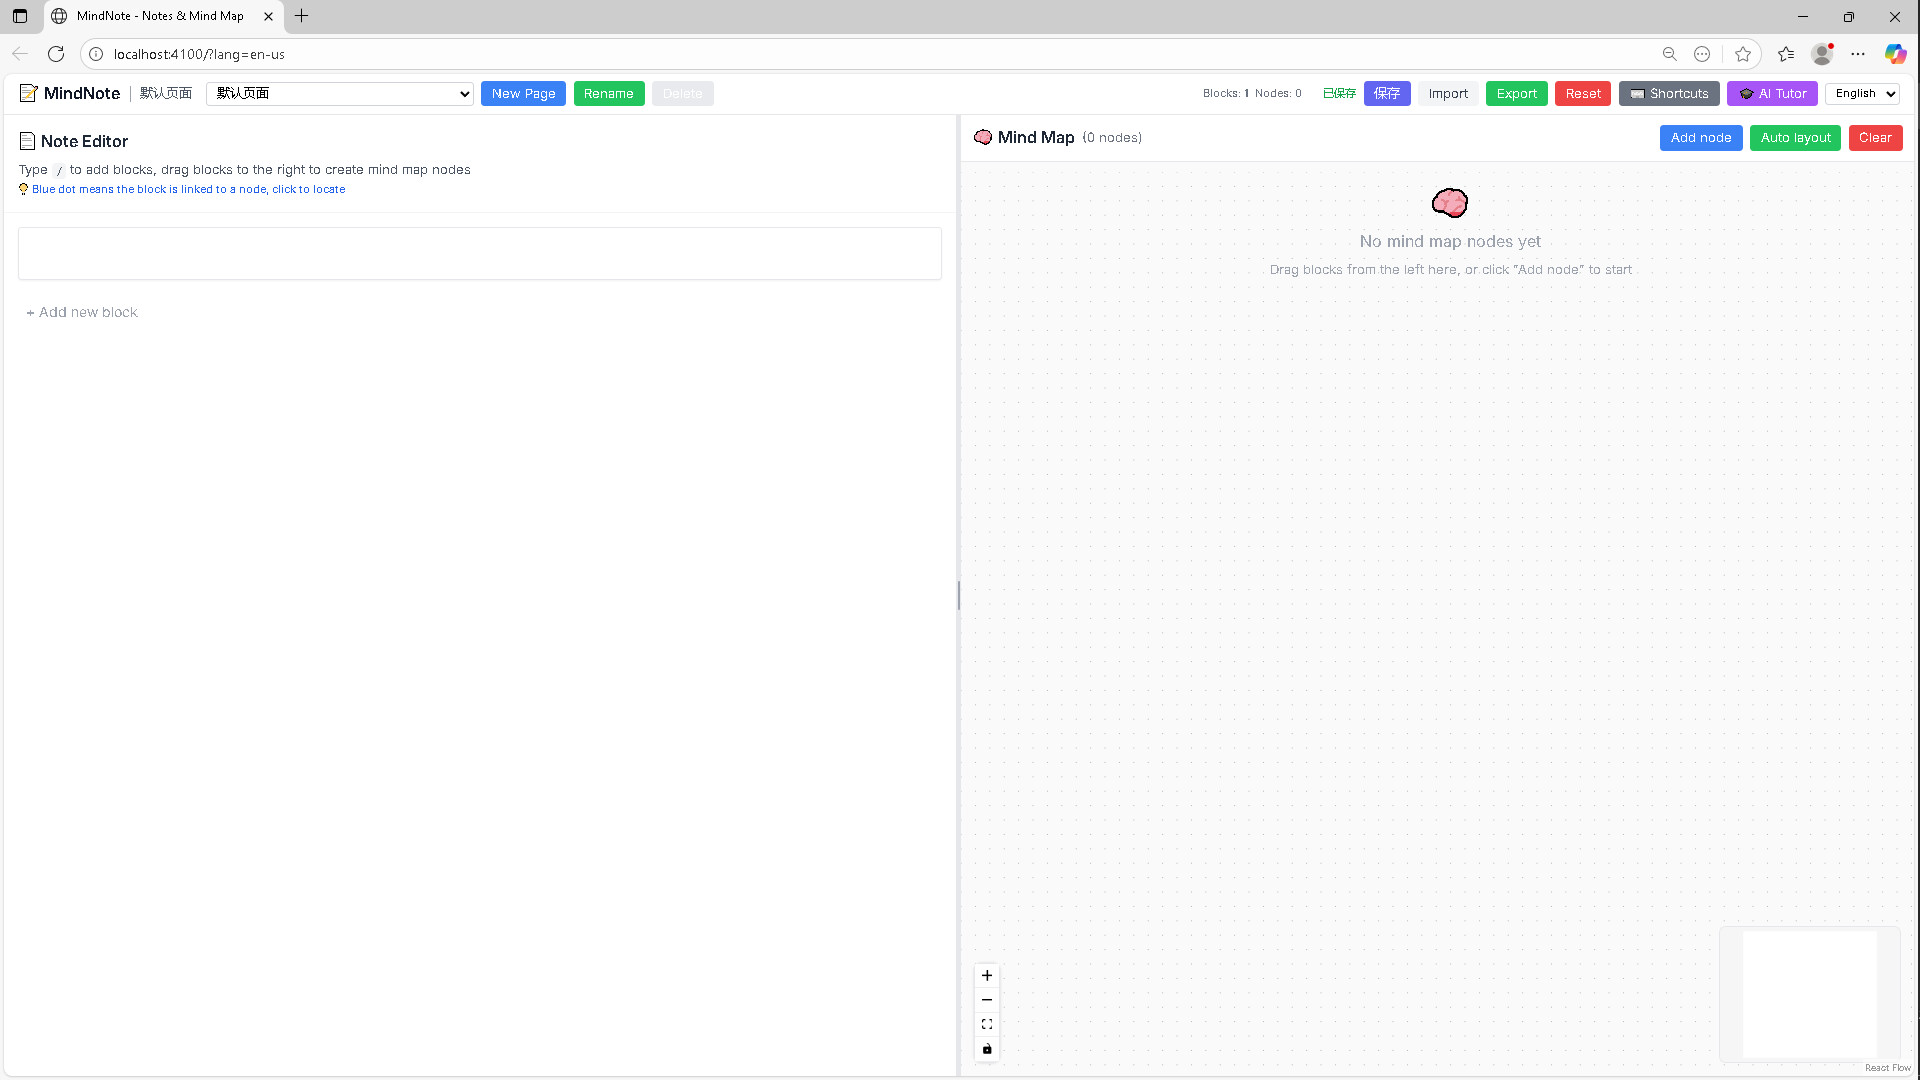Open the English language dropdown

click(x=1862, y=93)
